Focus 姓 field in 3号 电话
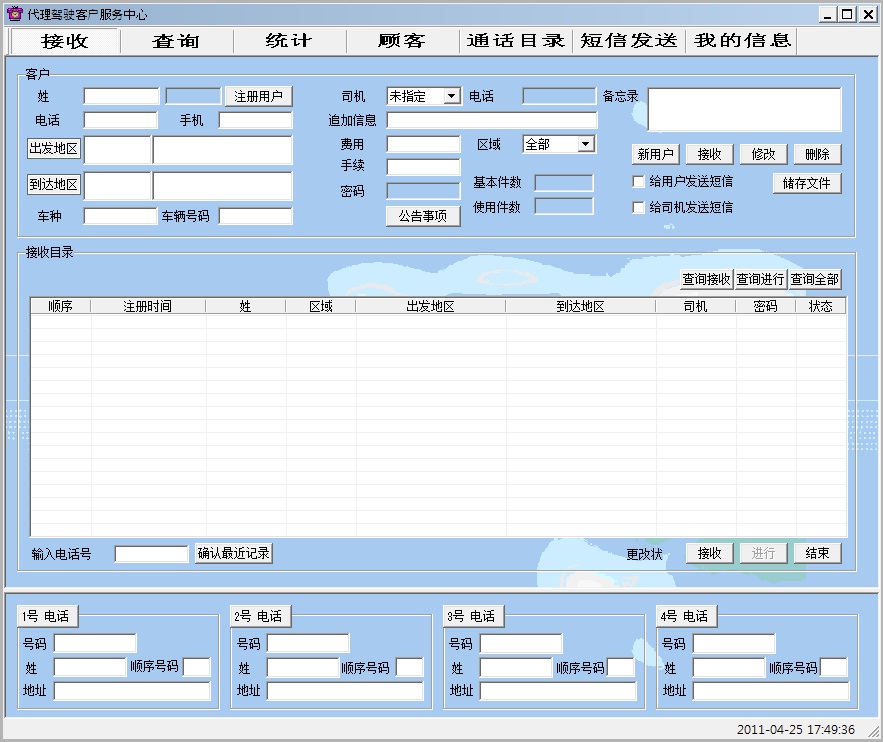 [516, 668]
